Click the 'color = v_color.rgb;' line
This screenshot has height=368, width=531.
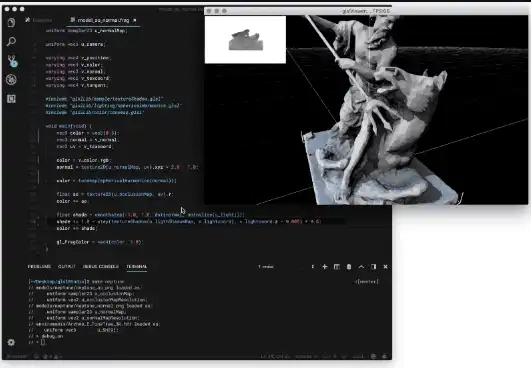coord(84,160)
